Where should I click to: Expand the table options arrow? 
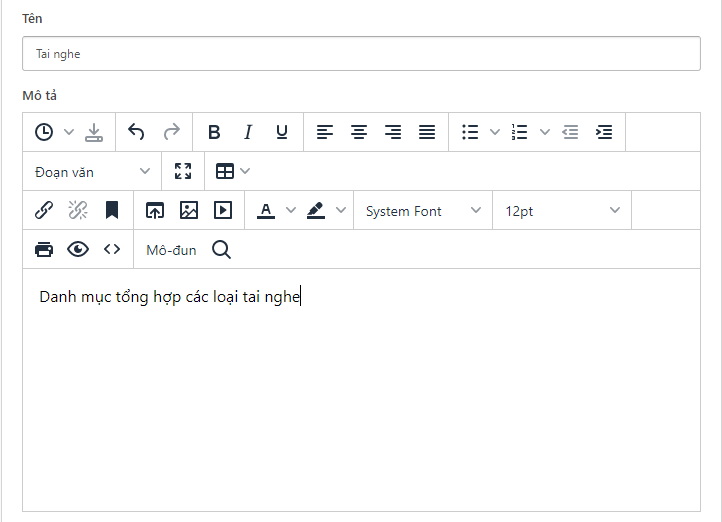pyautogui.click(x=245, y=171)
